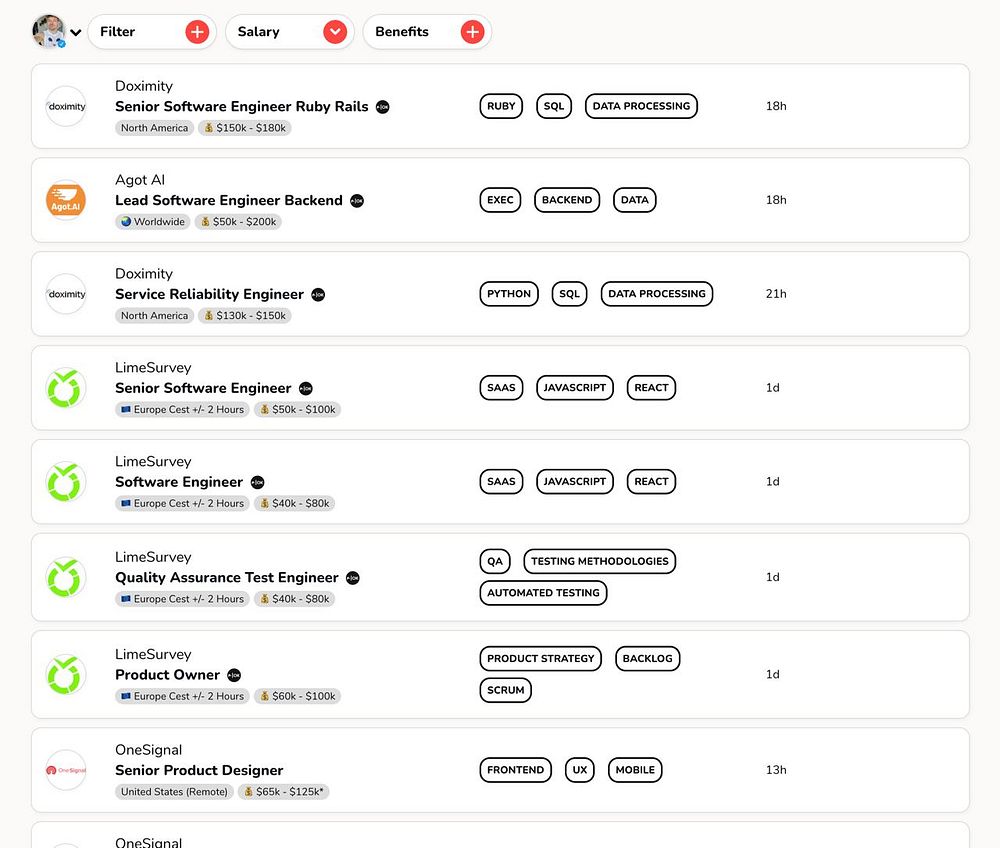Select DATA PROCESSING tag on Ruby Rails job
1000x848 pixels.
(641, 106)
